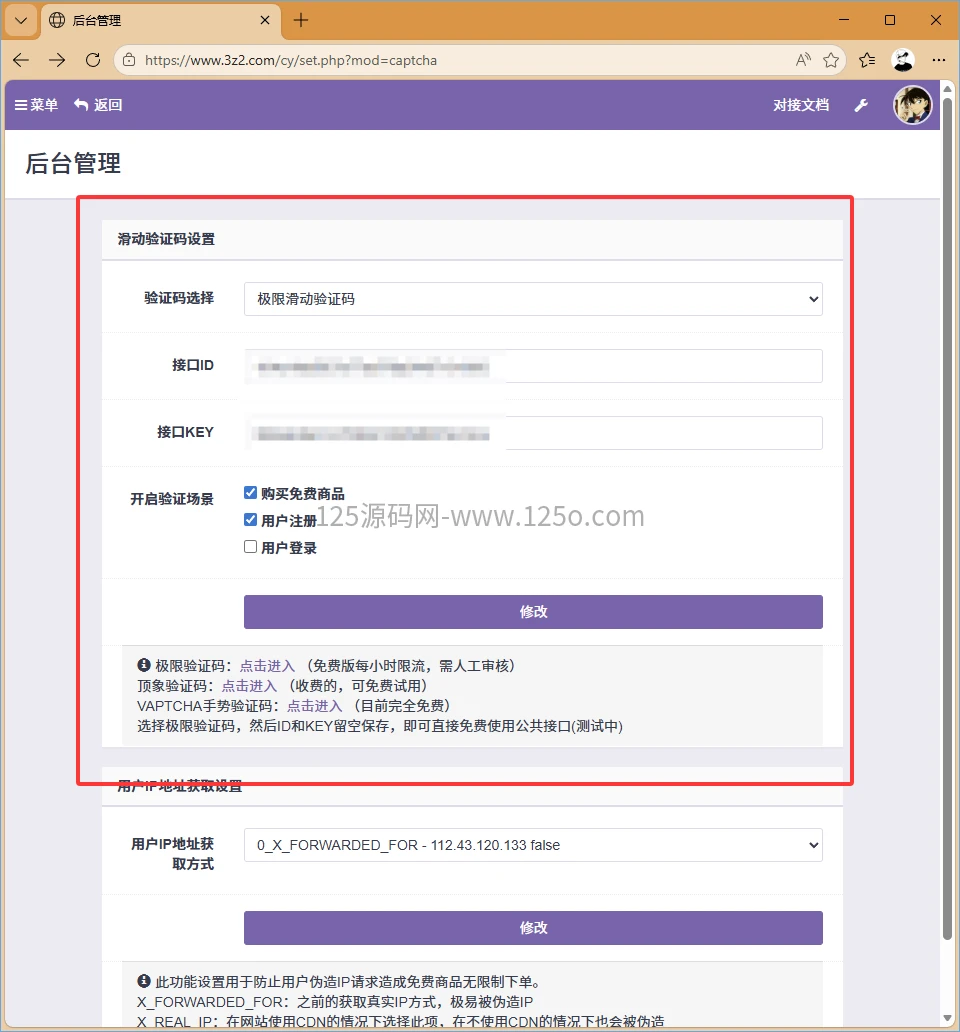Image resolution: width=960 pixels, height=1032 pixels.
Task: Close the 后台管理 tab
Action: pyautogui.click(x=265, y=20)
